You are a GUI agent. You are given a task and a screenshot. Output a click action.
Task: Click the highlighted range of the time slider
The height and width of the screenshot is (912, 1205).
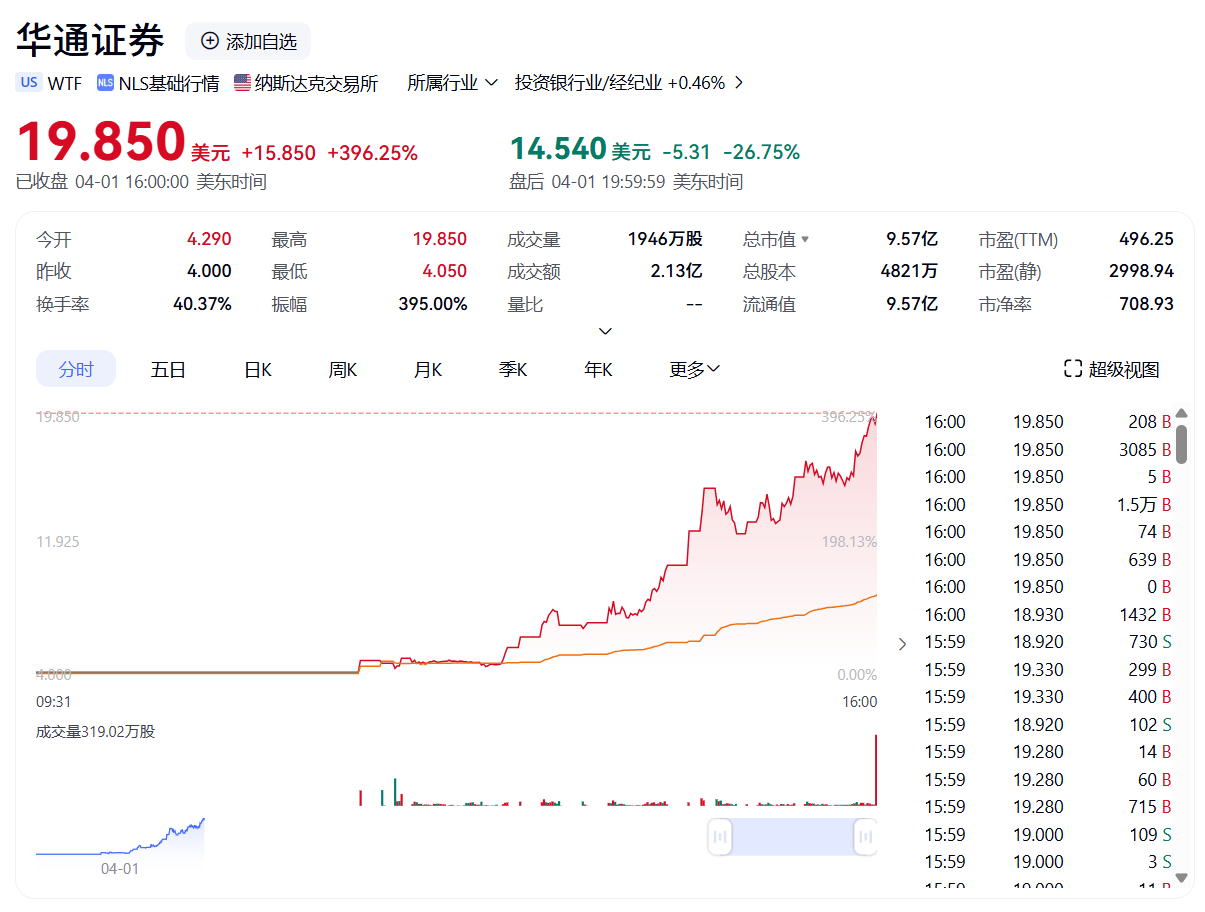[793, 836]
